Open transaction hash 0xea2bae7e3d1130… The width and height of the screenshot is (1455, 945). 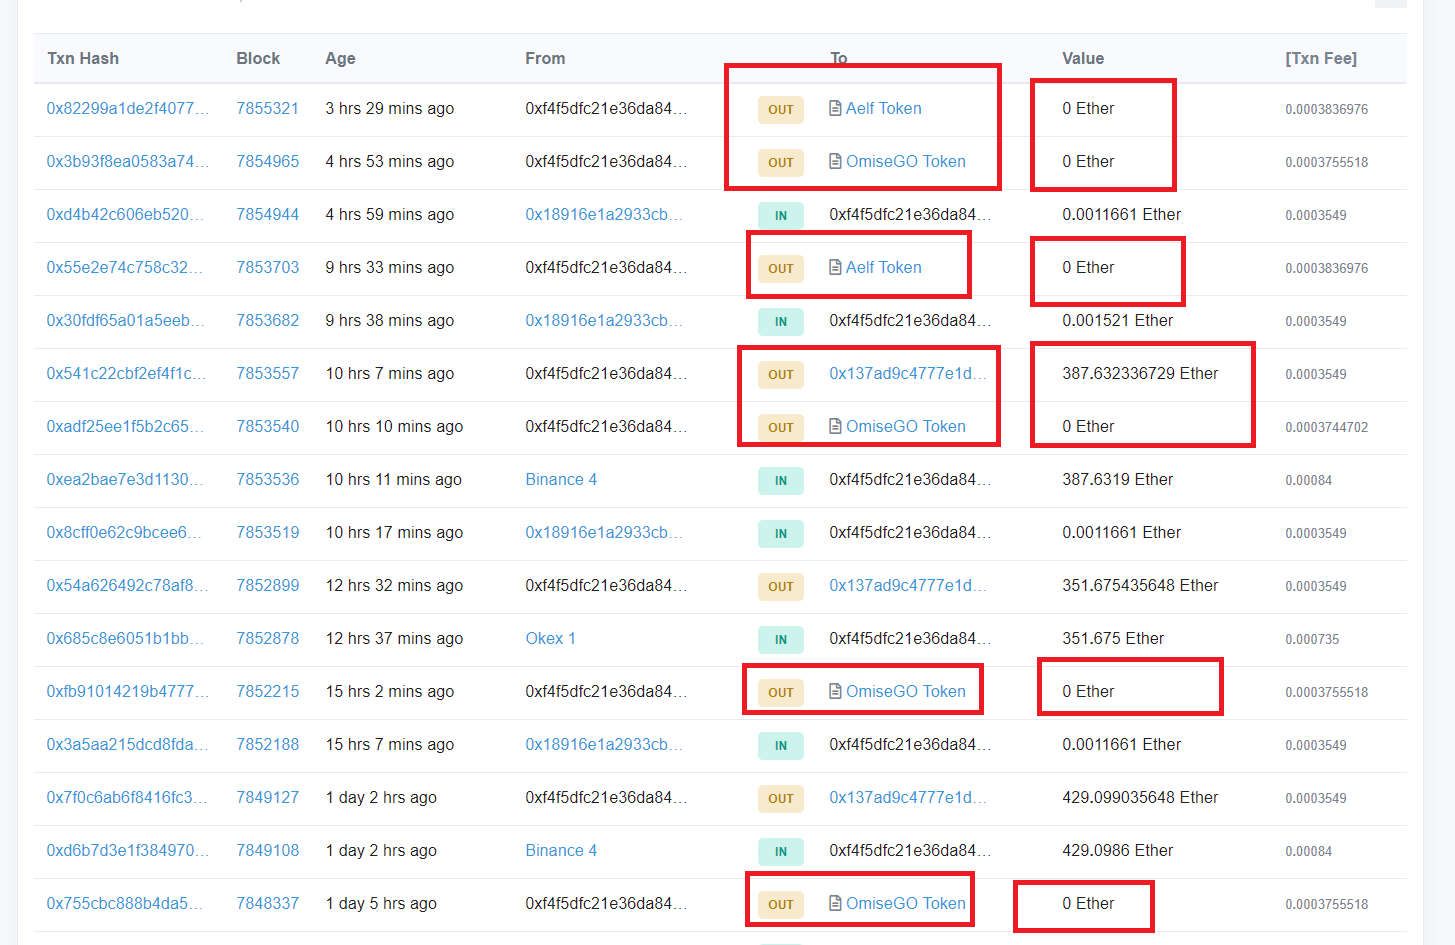click(x=125, y=479)
